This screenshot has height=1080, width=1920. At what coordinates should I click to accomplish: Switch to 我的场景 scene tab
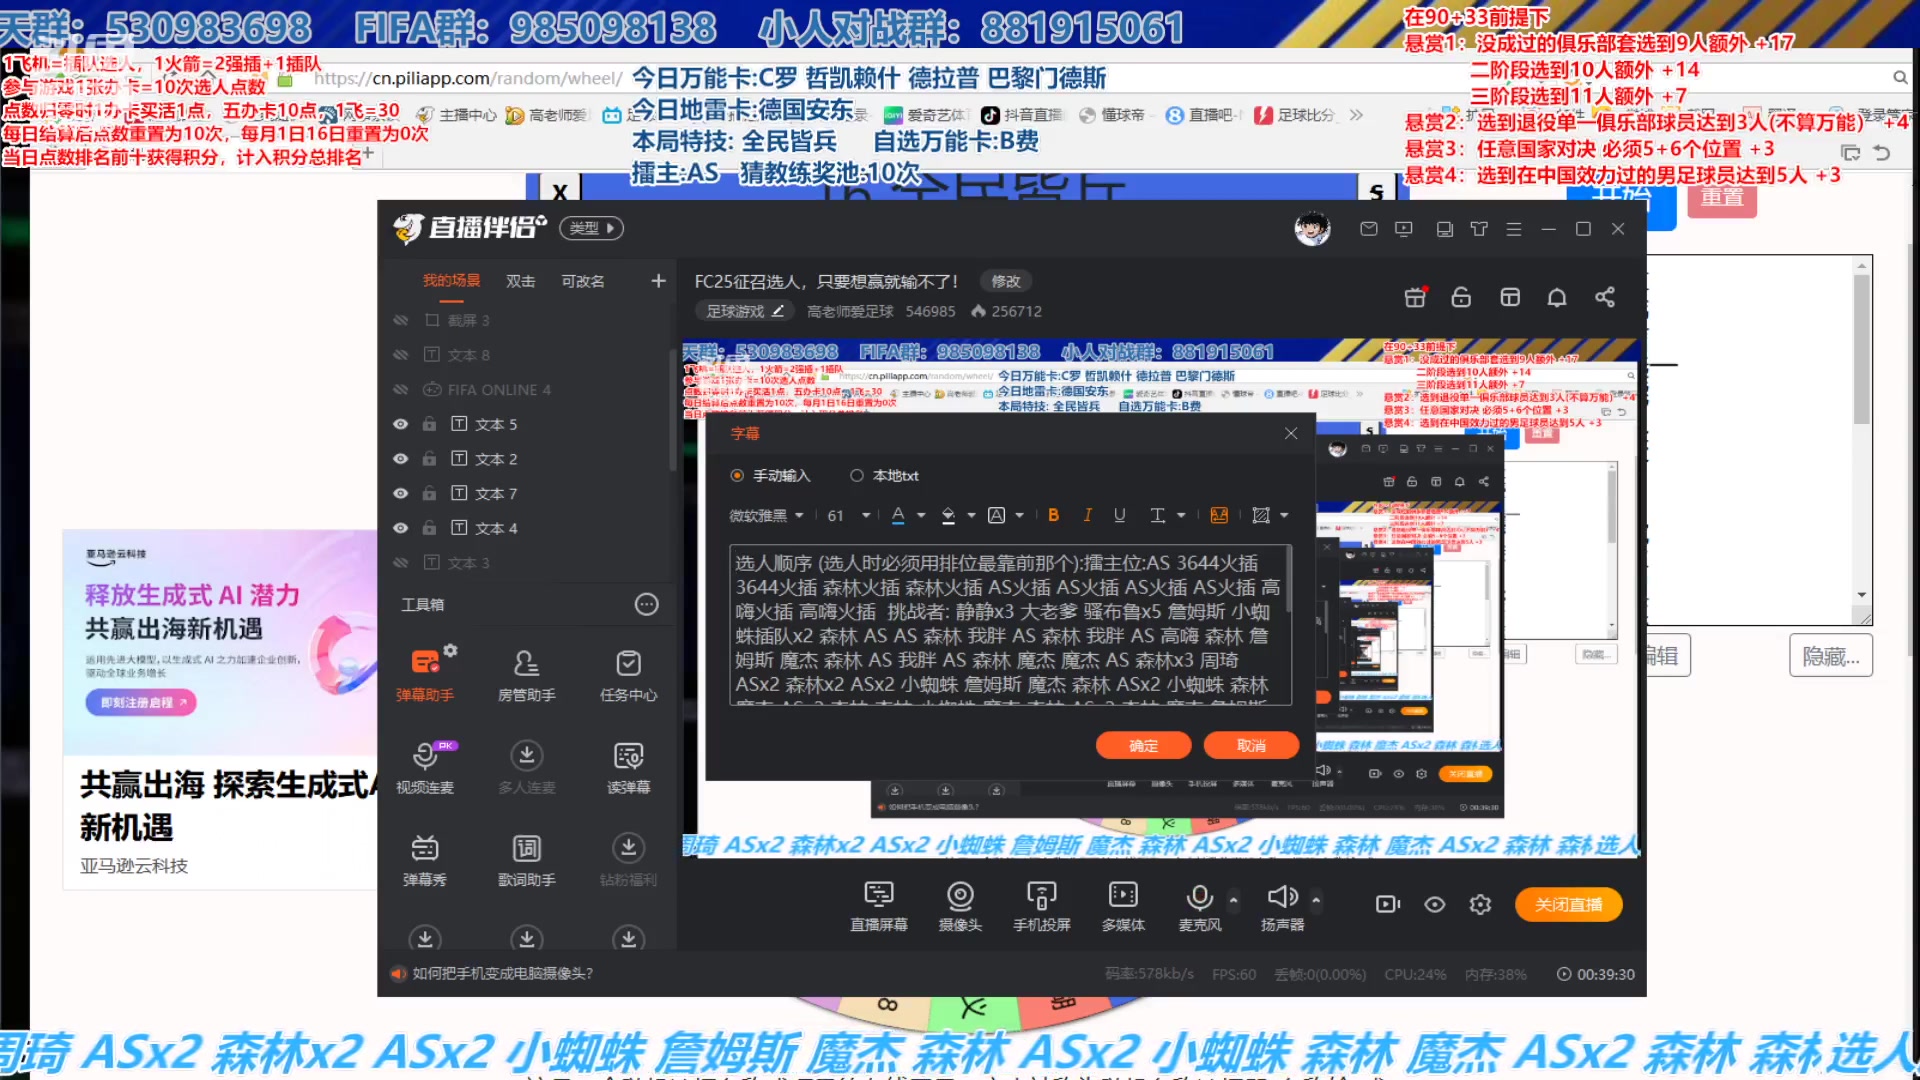coord(451,281)
